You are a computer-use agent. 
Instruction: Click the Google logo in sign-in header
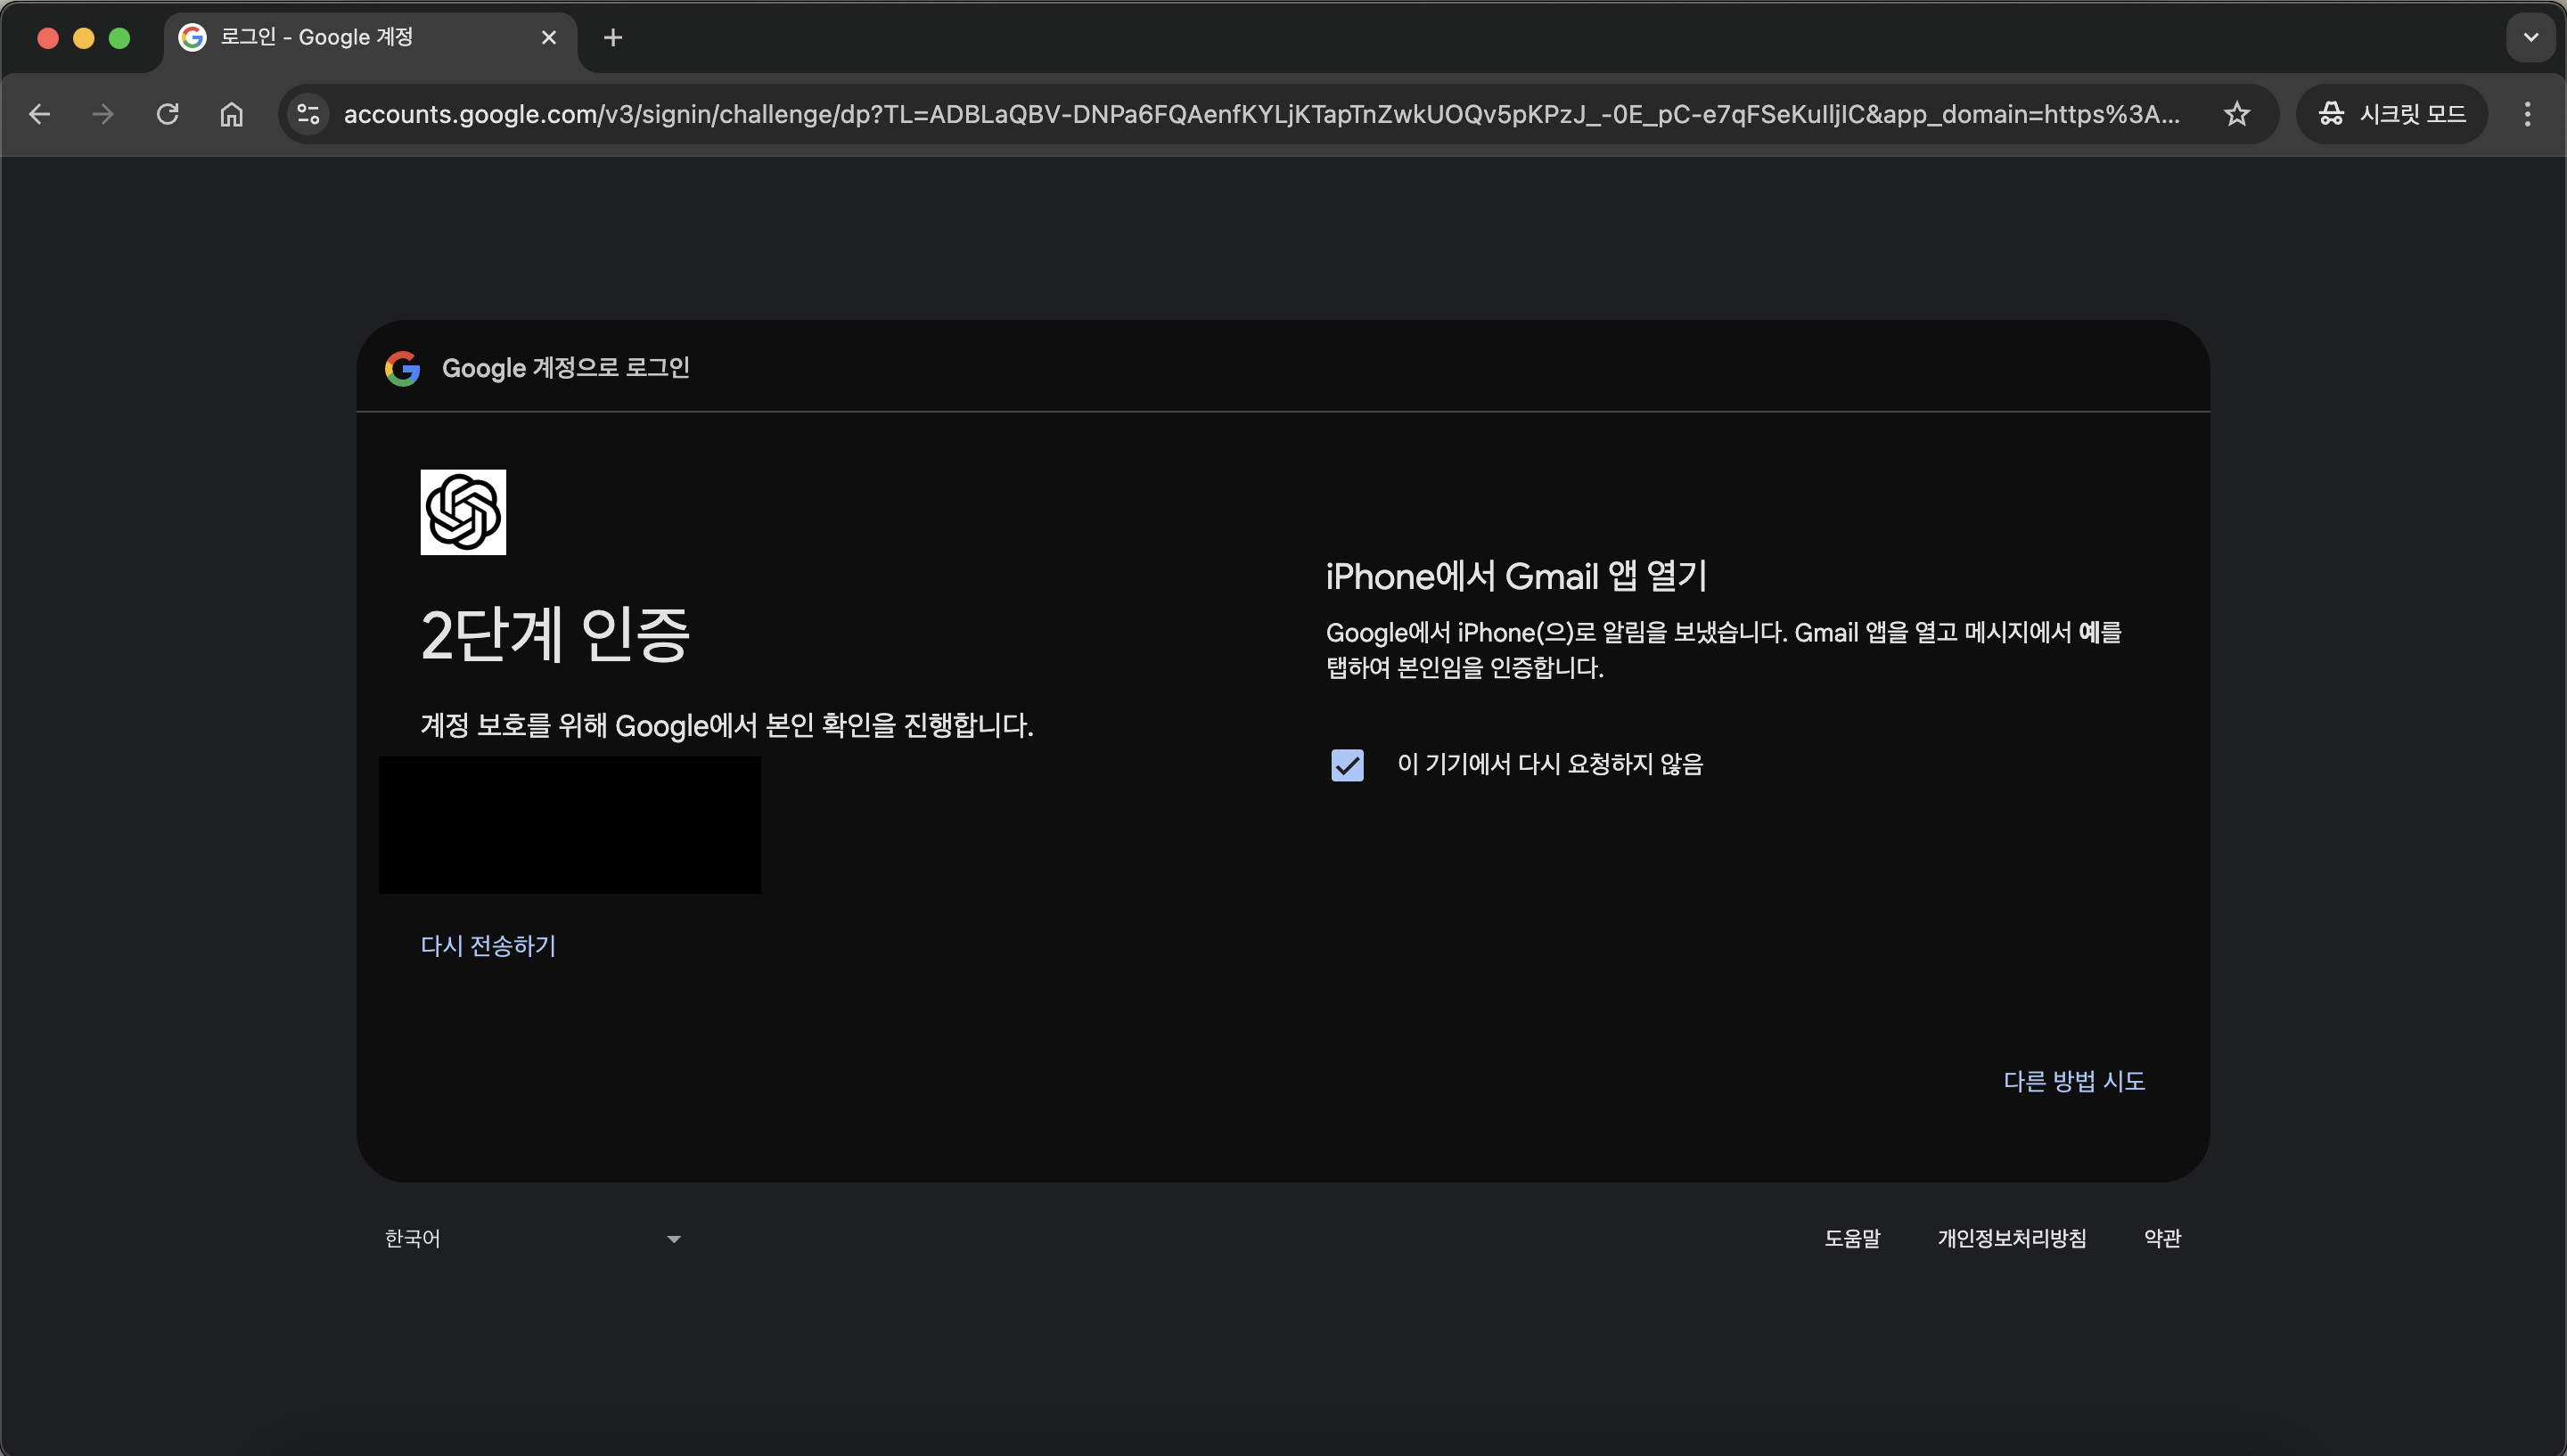pos(402,368)
